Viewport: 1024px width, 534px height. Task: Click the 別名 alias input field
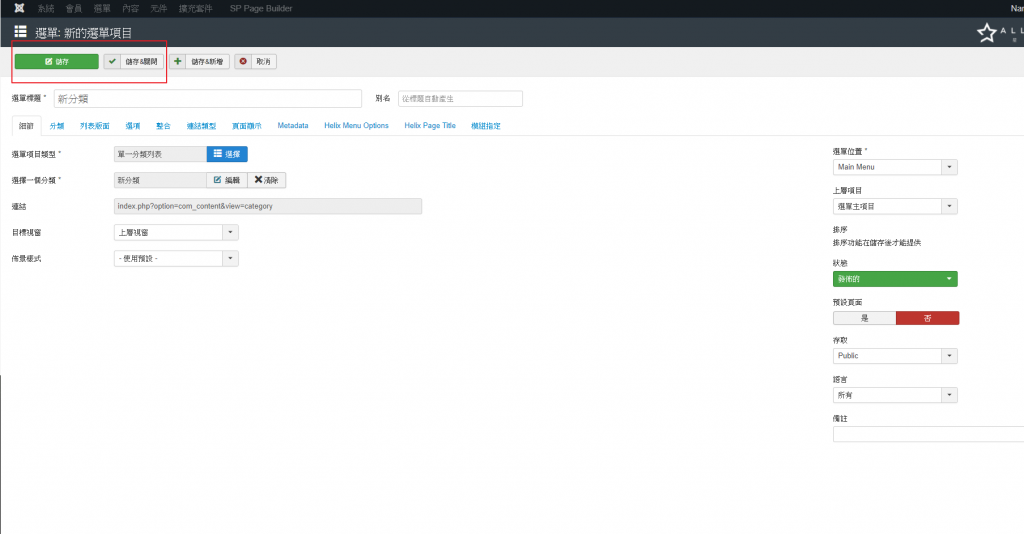coord(459,99)
